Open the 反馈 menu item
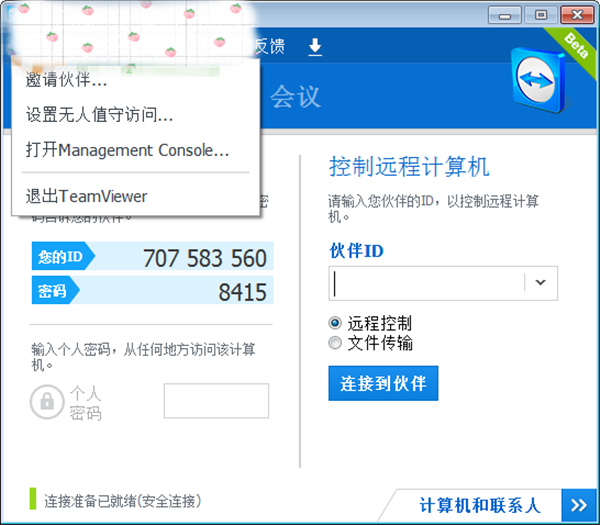 coord(270,47)
